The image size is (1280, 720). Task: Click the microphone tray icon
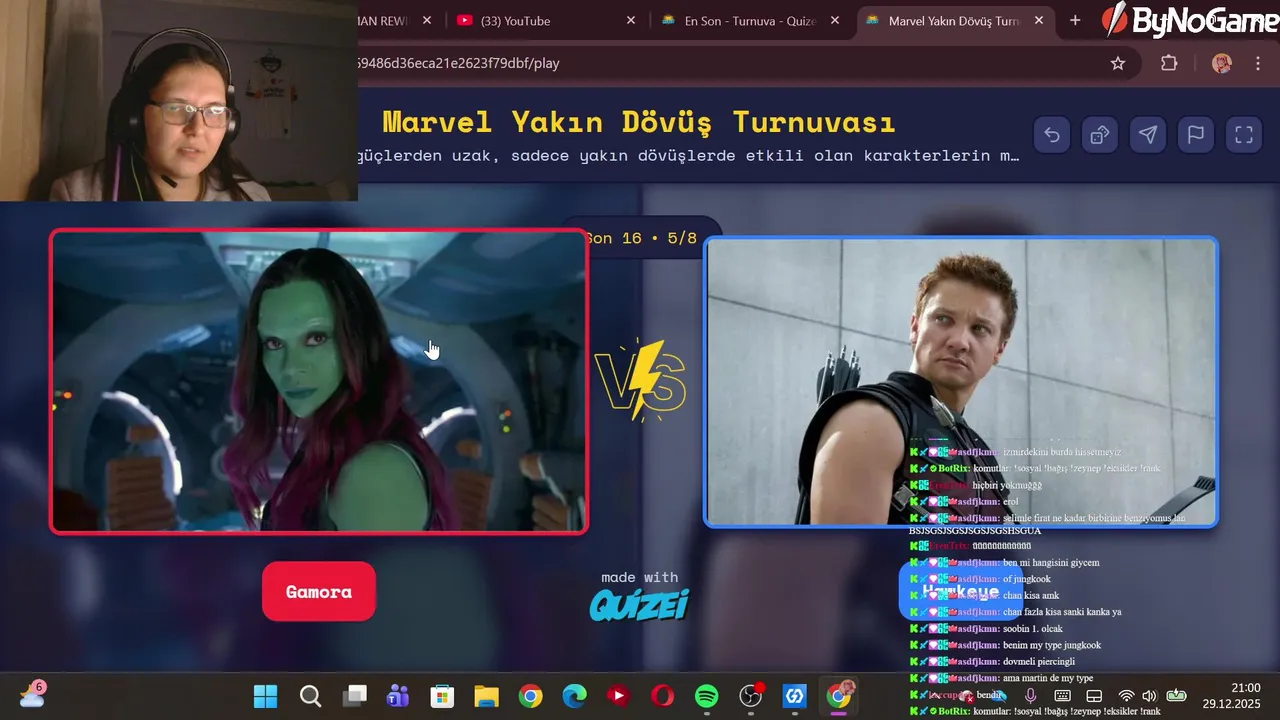(1031, 696)
